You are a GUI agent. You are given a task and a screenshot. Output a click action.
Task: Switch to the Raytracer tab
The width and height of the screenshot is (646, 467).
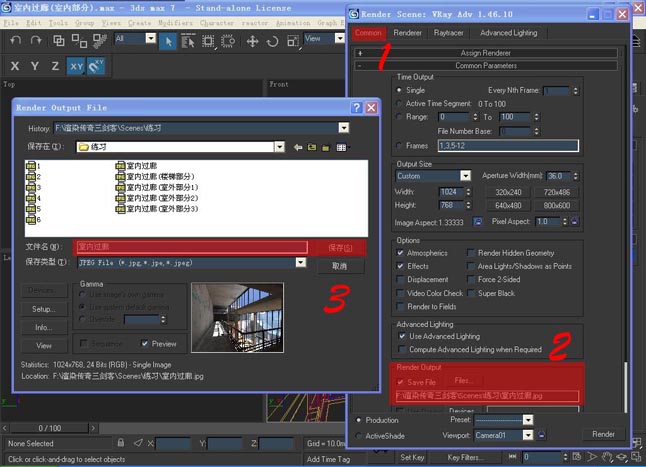coord(448,33)
